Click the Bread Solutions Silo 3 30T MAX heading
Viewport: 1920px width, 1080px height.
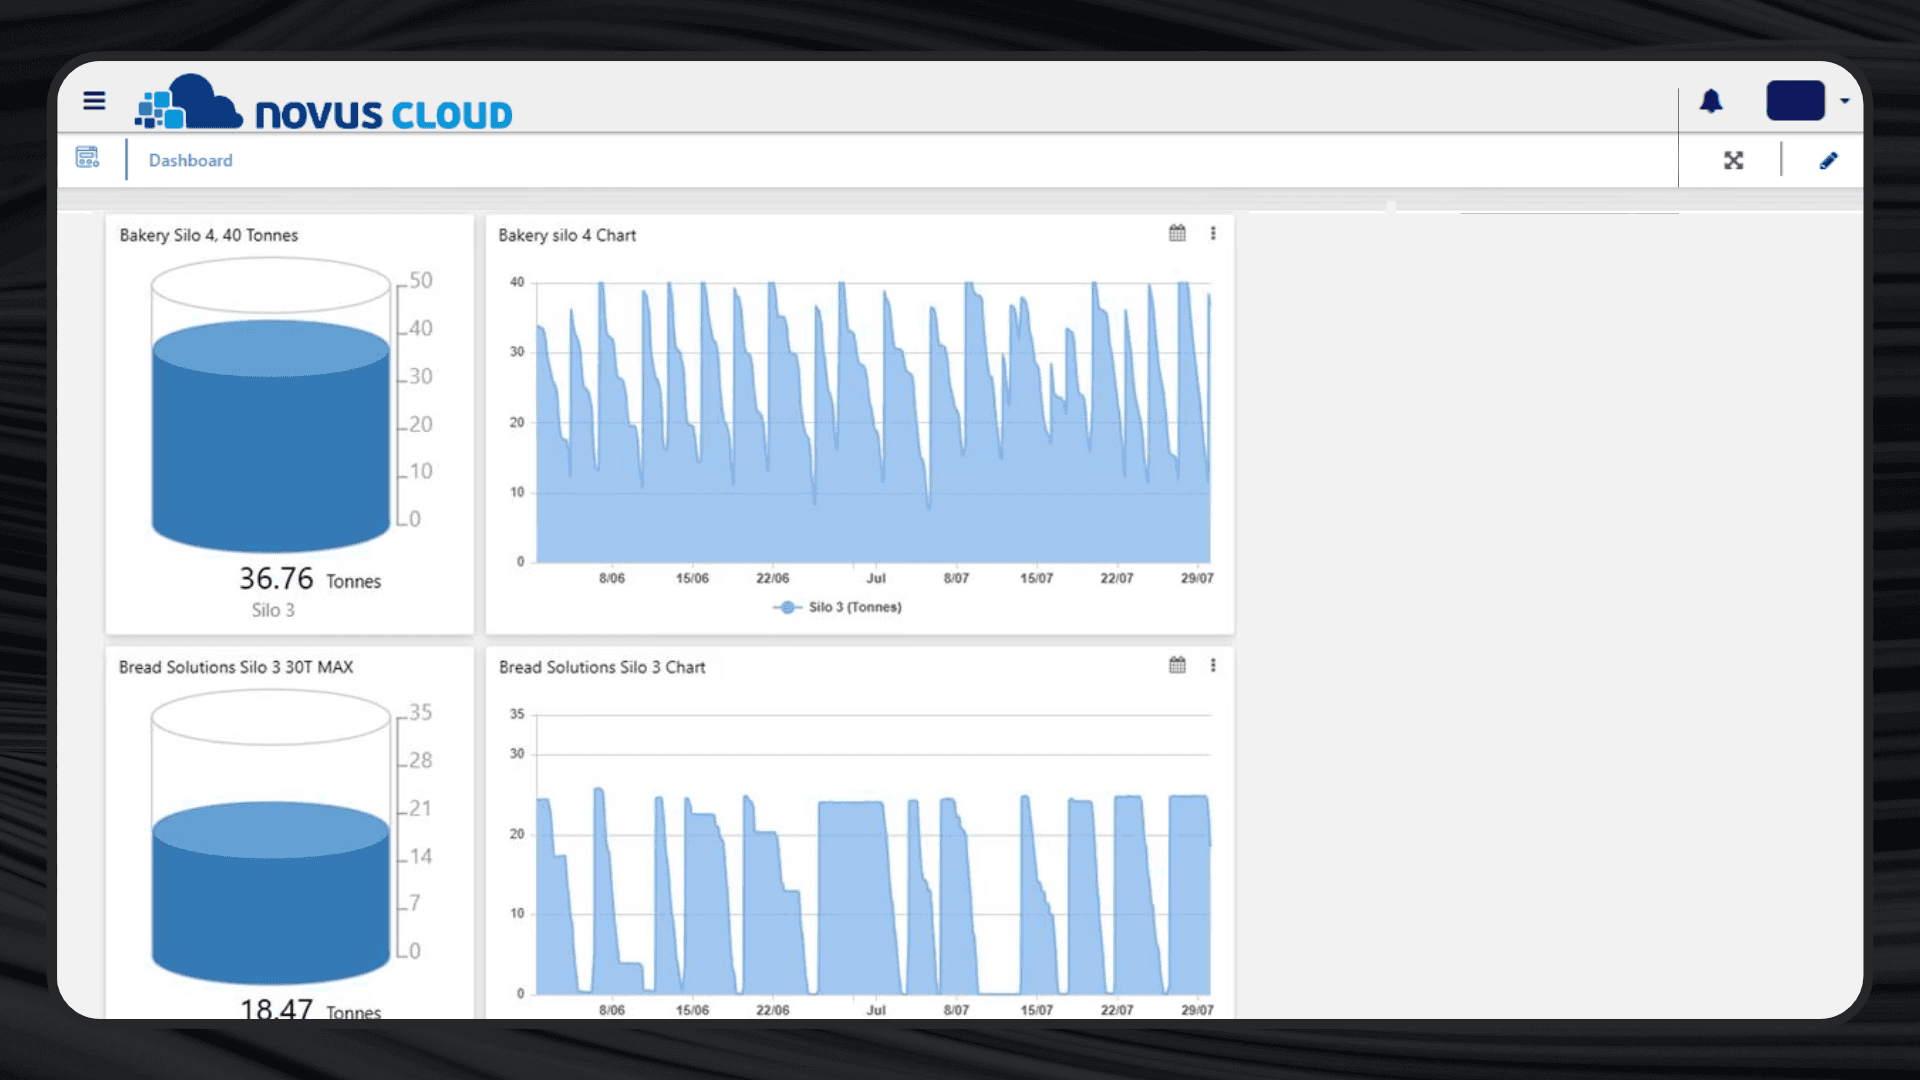click(235, 667)
